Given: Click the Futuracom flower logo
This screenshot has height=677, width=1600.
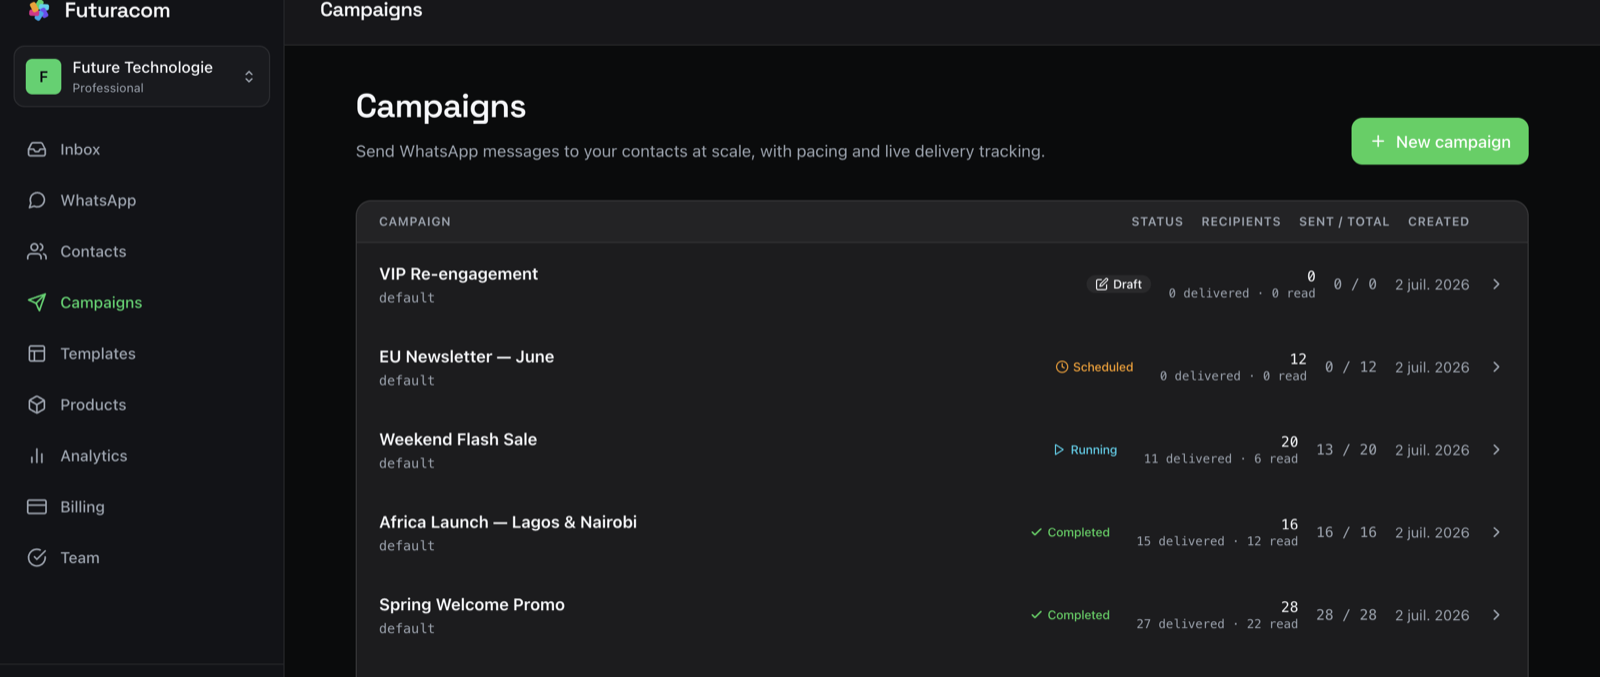Looking at the screenshot, I should (39, 10).
